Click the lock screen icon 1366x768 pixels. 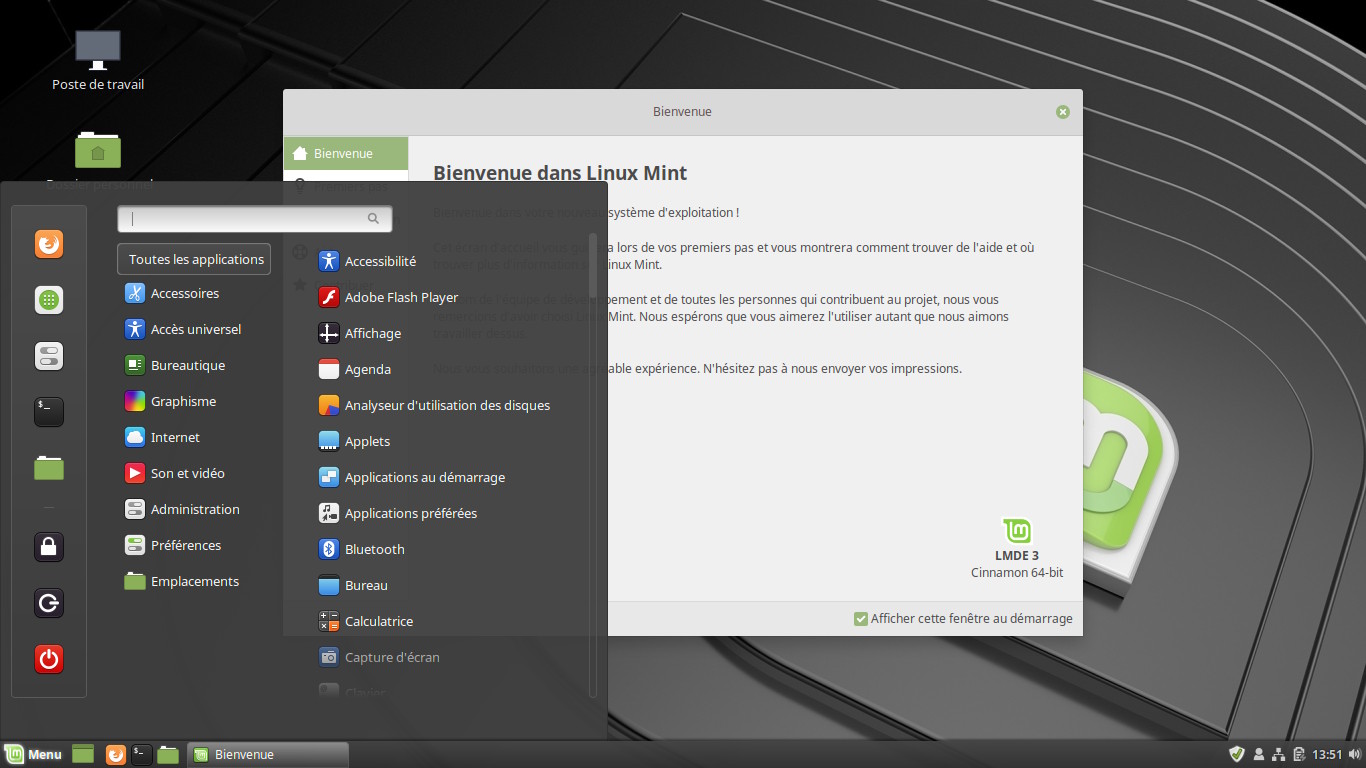pos(49,547)
